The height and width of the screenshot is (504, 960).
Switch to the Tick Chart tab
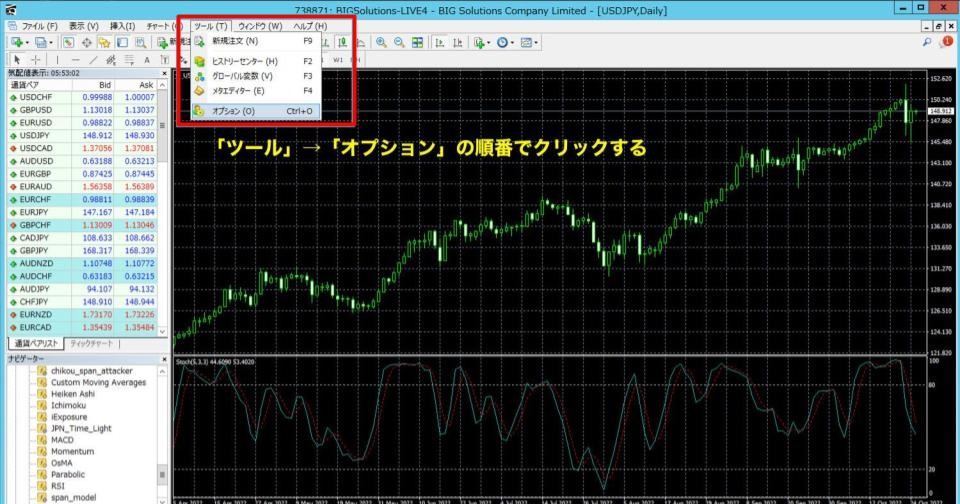click(x=91, y=344)
